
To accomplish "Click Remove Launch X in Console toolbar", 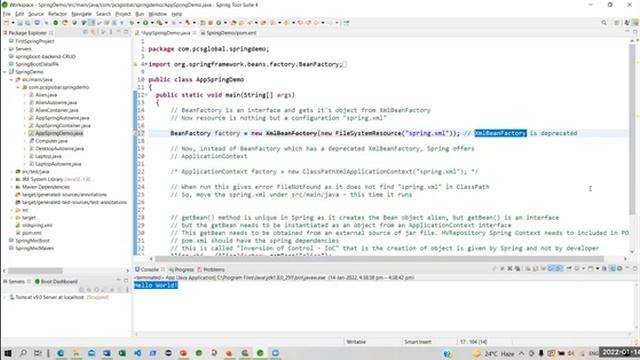I will pyautogui.click(x=510, y=269).
